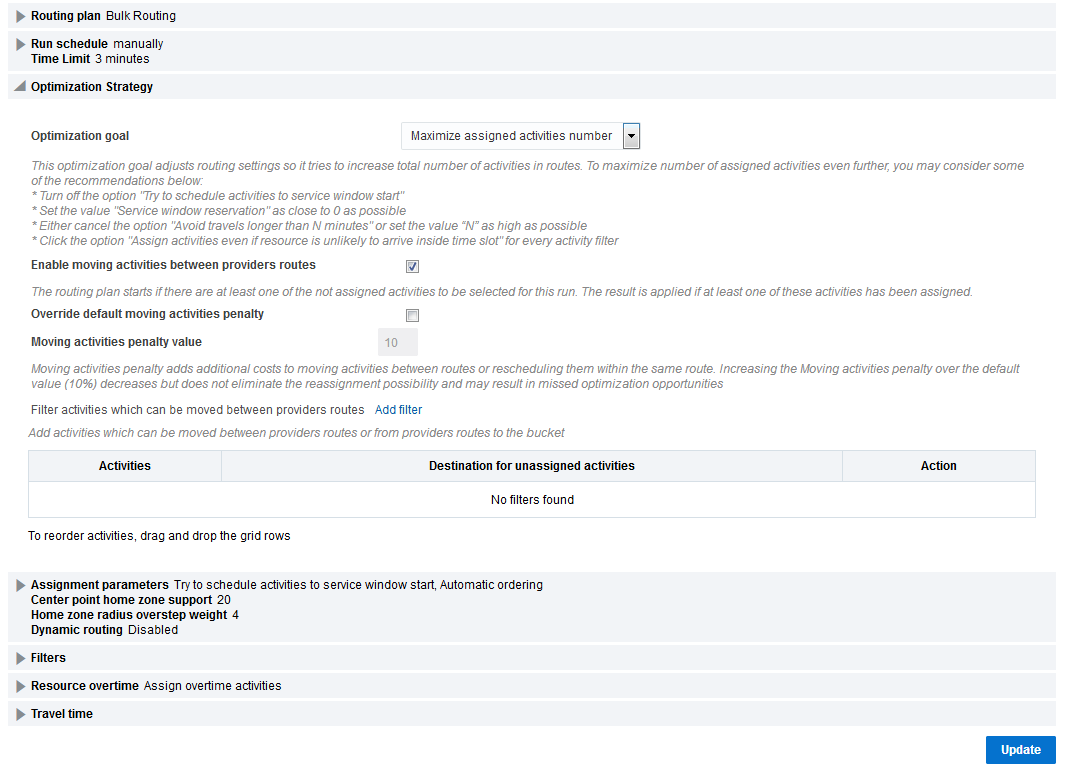Click the No filters found table row
Viewport: 1066px width, 774px height.
click(x=532, y=500)
